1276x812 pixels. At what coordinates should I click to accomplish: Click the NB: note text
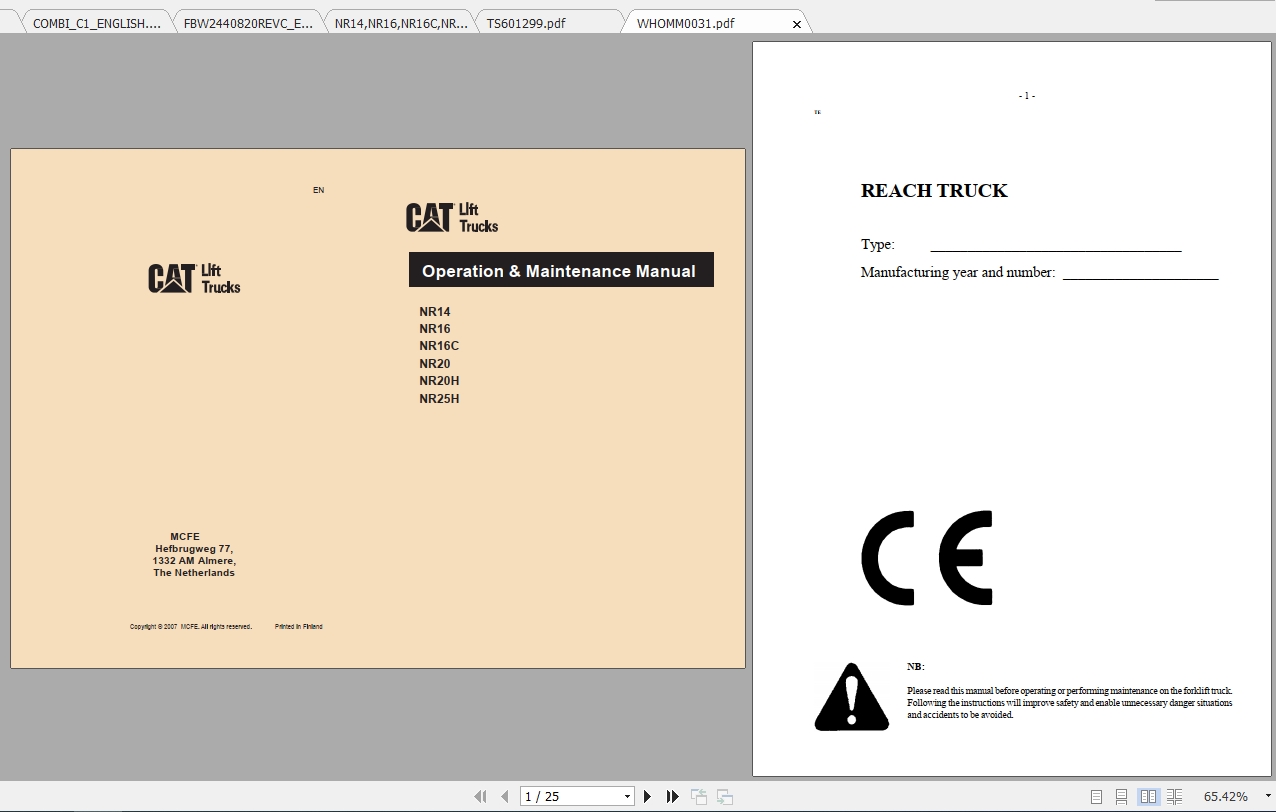pos(916,666)
